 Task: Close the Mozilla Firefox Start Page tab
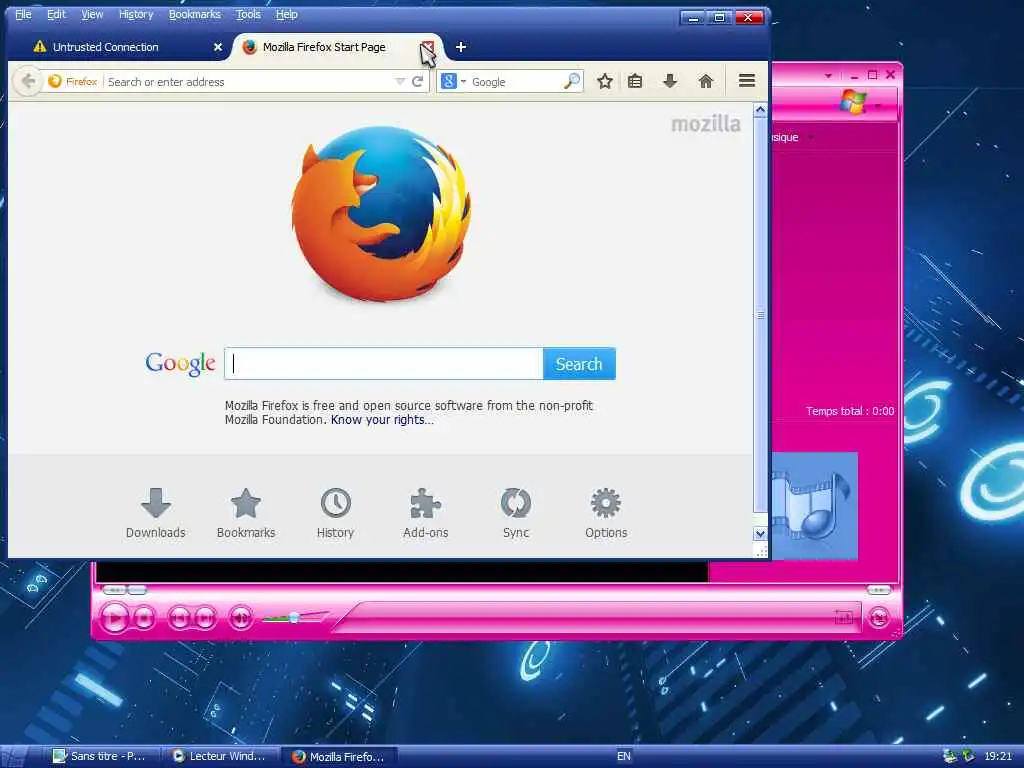click(428, 47)
